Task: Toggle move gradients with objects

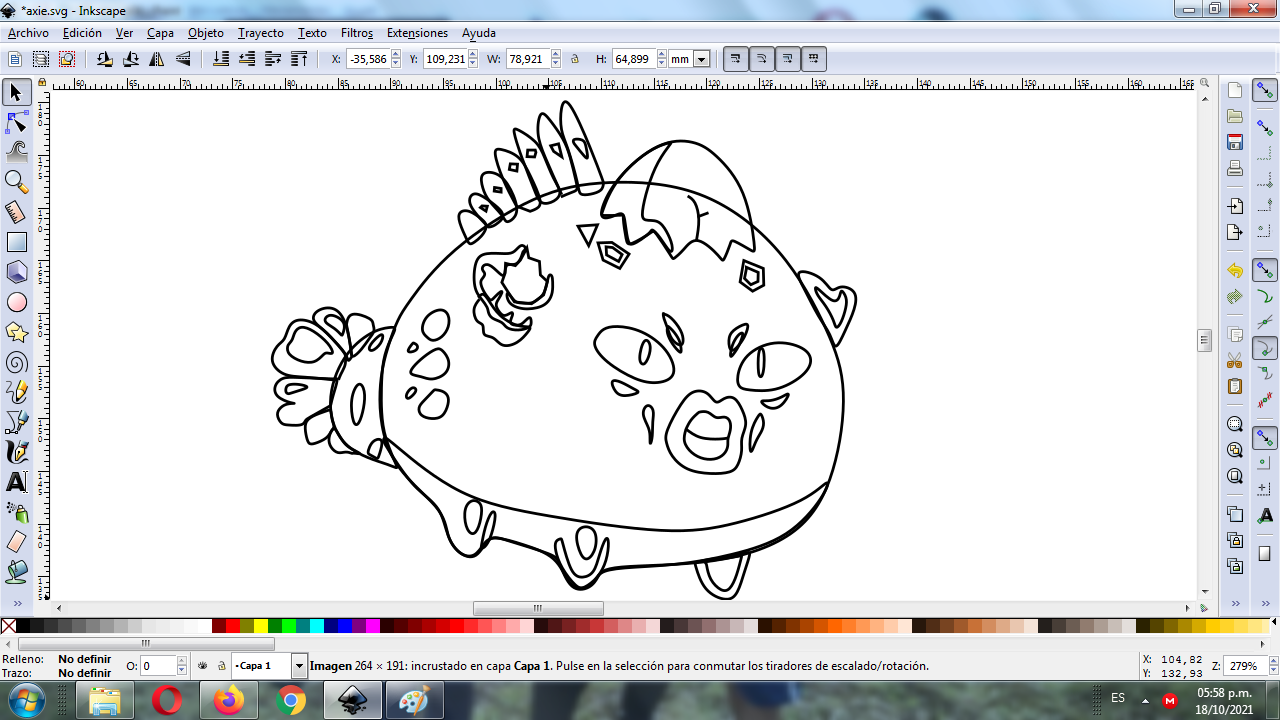Action: coord(788,59)
